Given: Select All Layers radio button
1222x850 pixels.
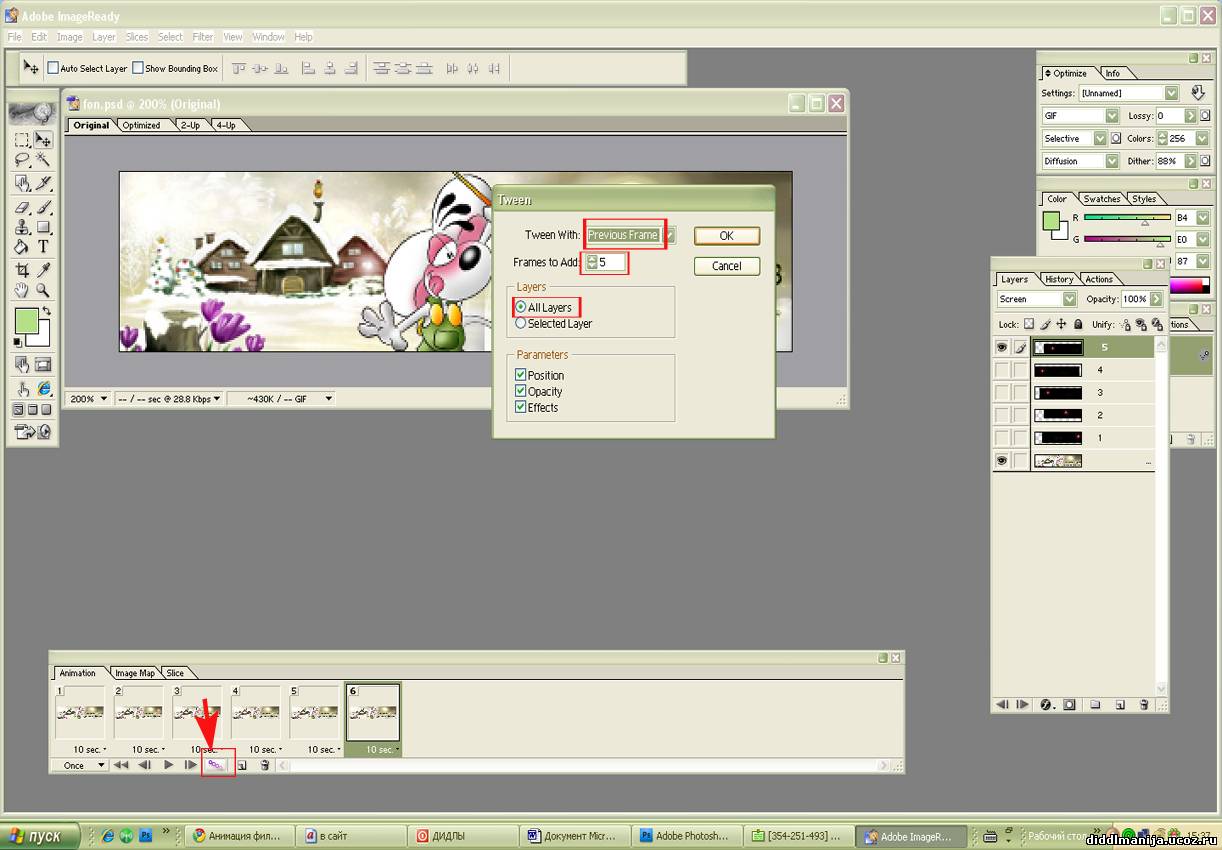Looking at the screenshot, I should [x=521, y=307].
